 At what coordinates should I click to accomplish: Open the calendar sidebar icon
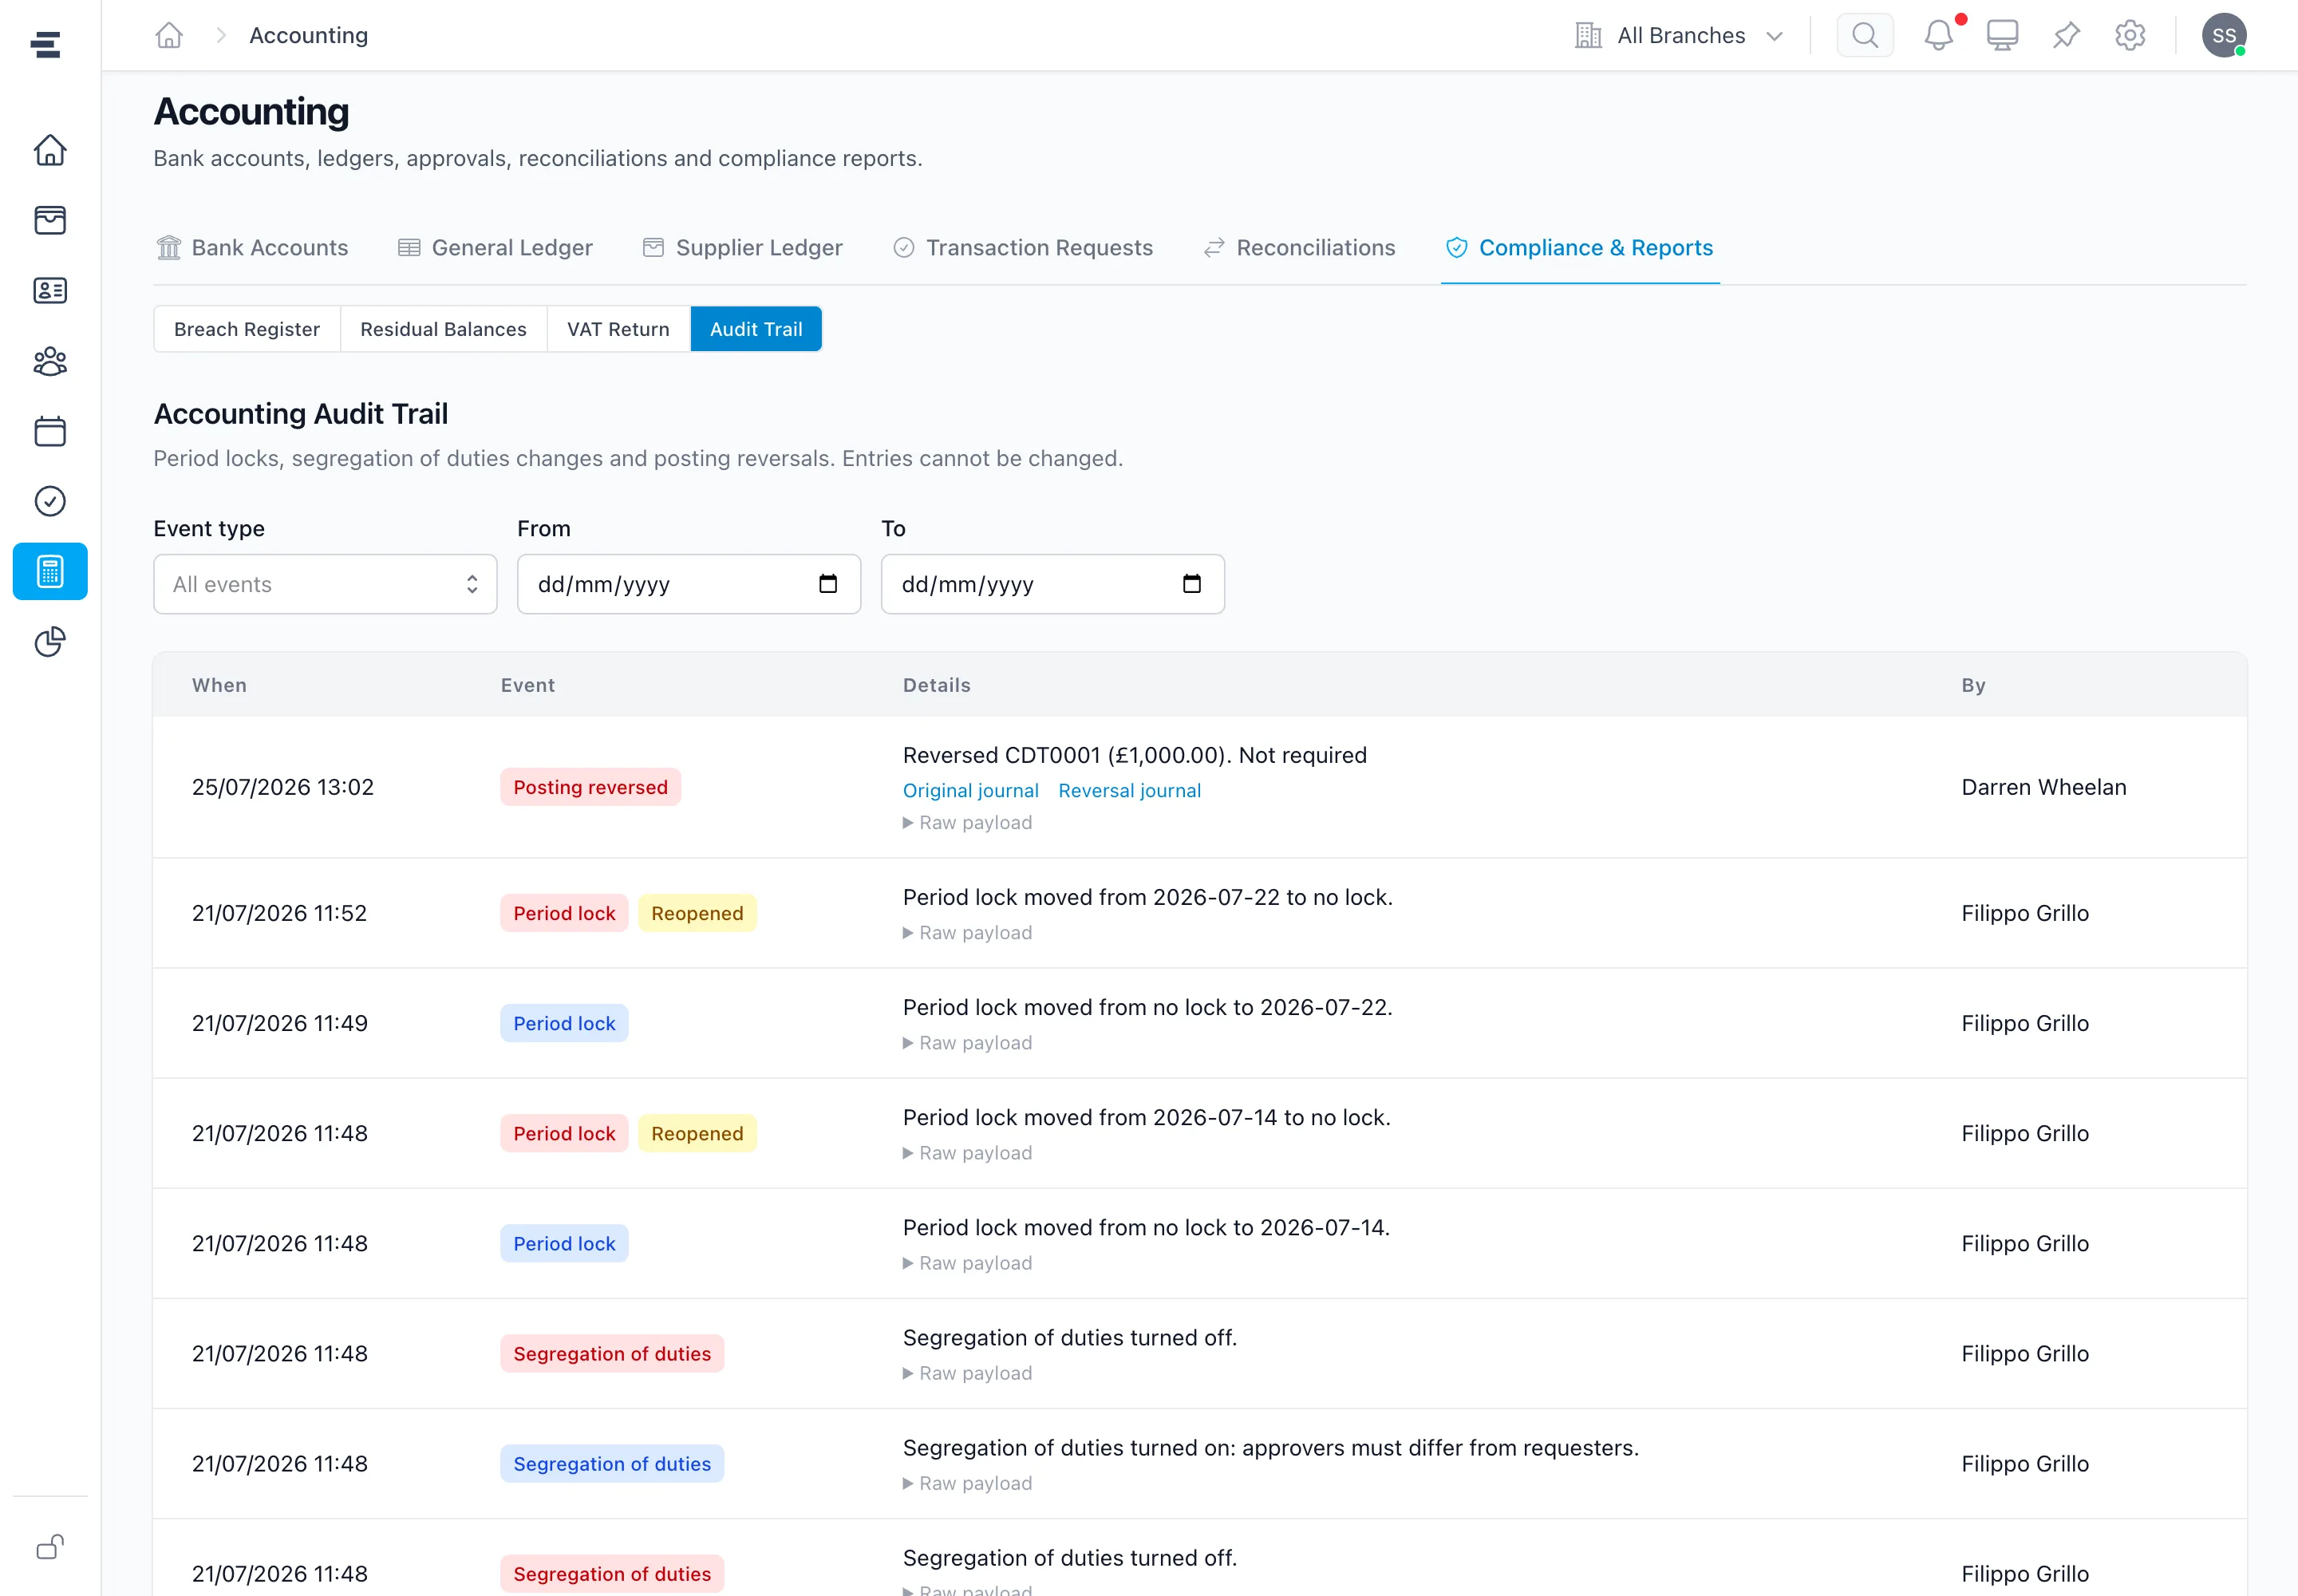click(x=50, y=431)
